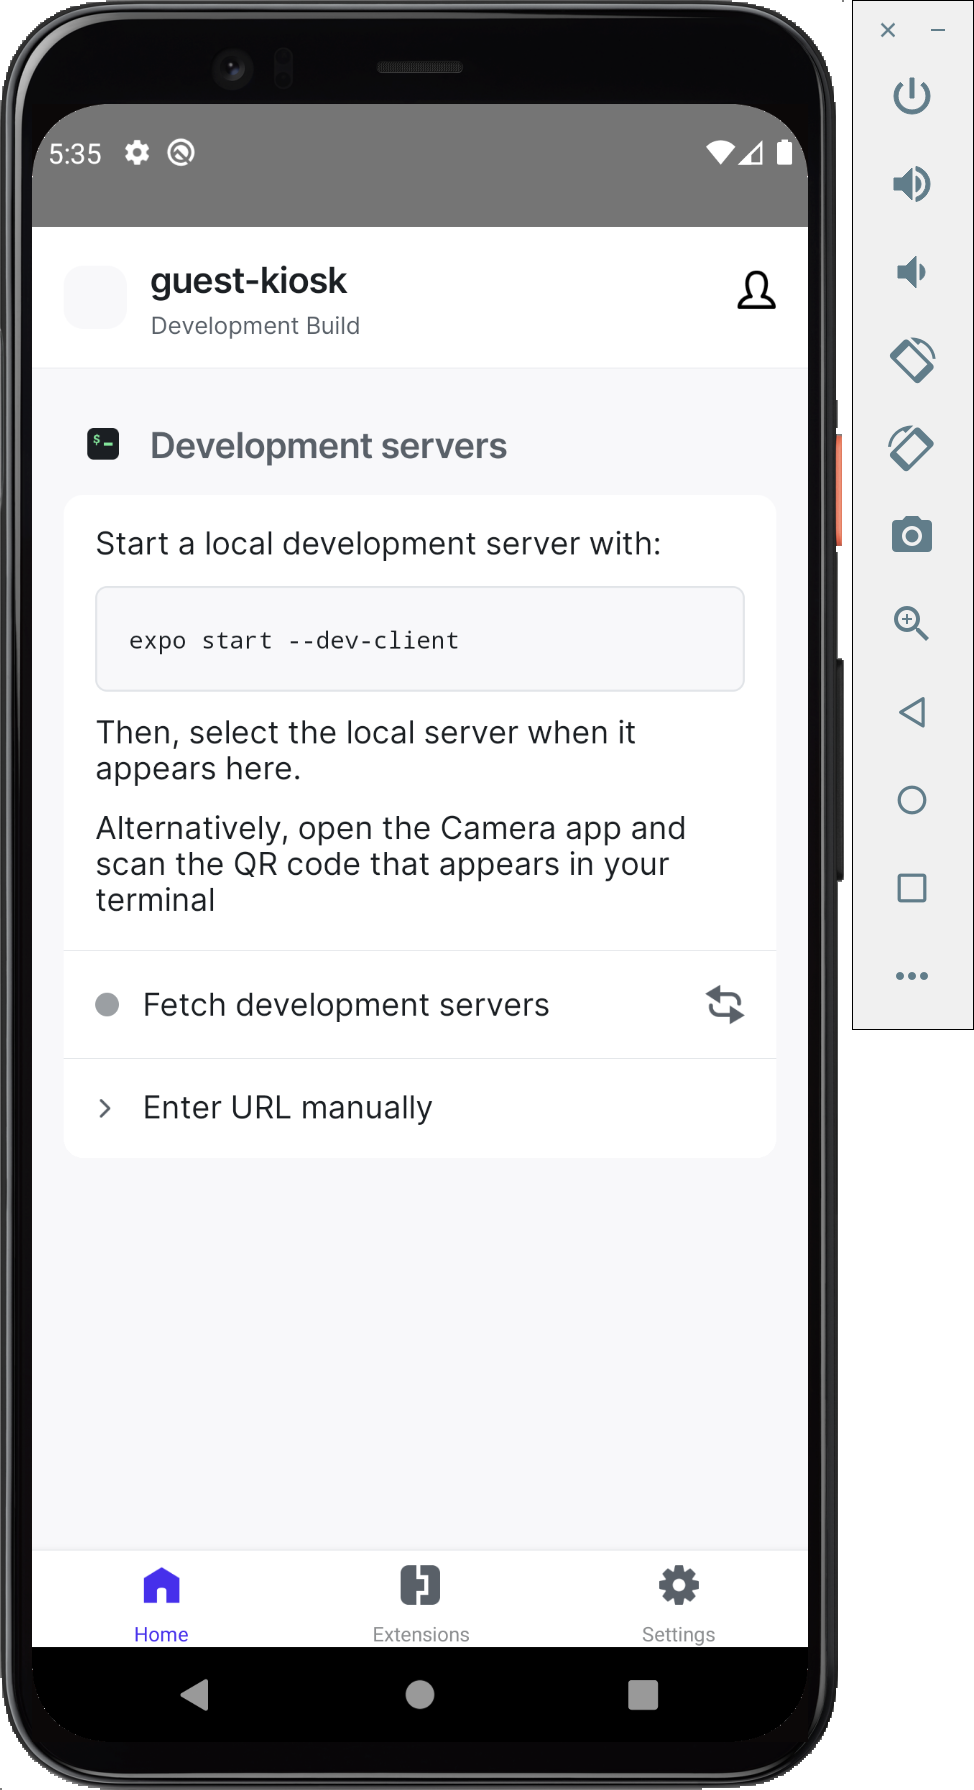Click 'Start a local development server with:' text

(378, 544)
